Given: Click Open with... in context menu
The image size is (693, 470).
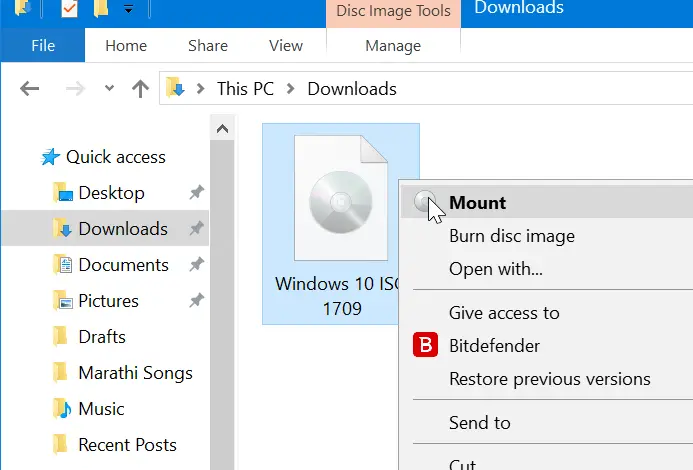Looking at the screenshot, I should tap(495, 269).
